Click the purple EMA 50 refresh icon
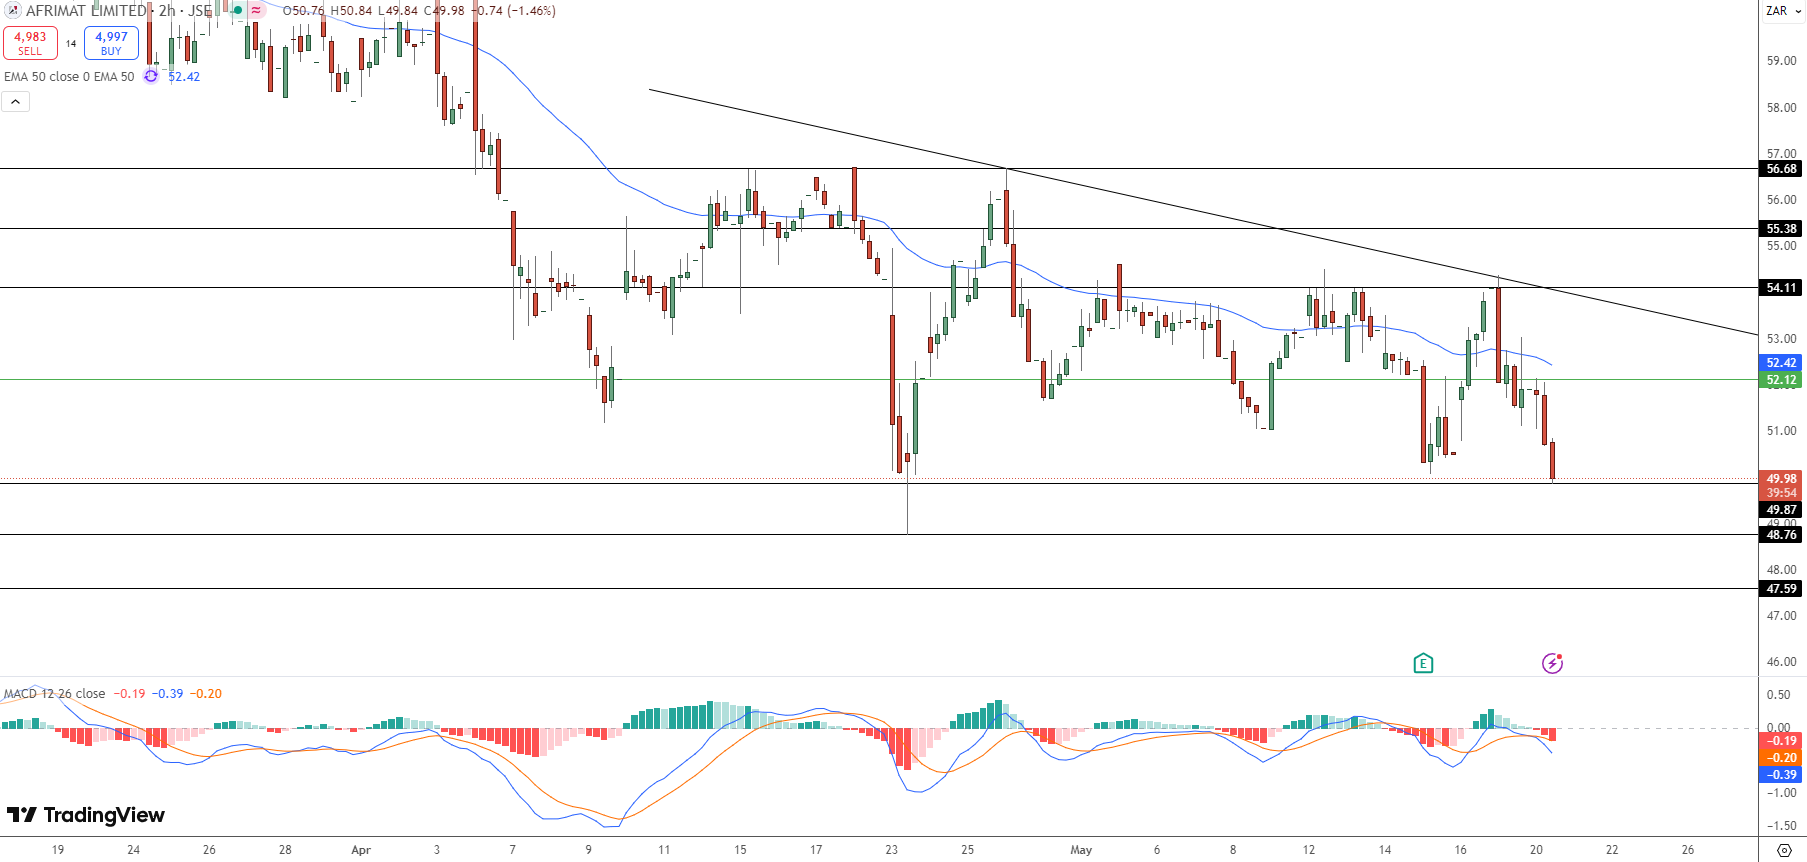The image size is (1807, 862). 151,76
